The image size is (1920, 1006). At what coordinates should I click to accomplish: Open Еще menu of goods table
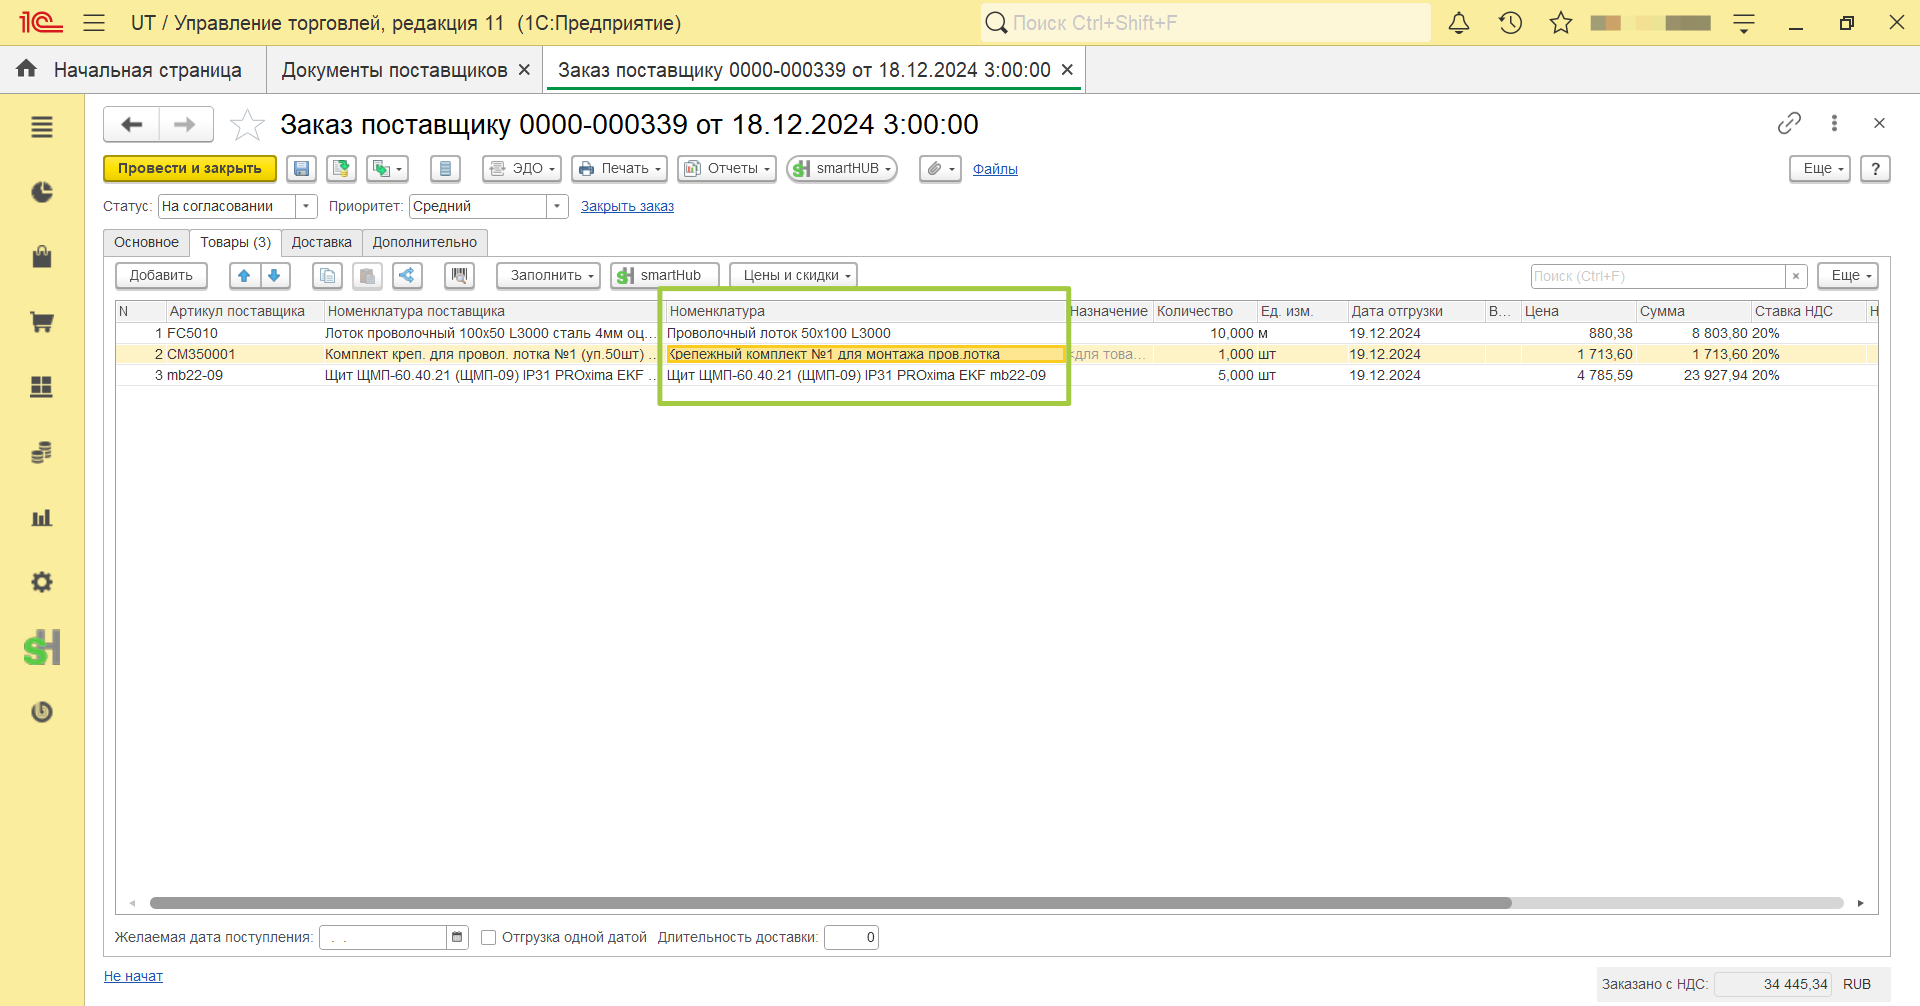coord(1848,275)
